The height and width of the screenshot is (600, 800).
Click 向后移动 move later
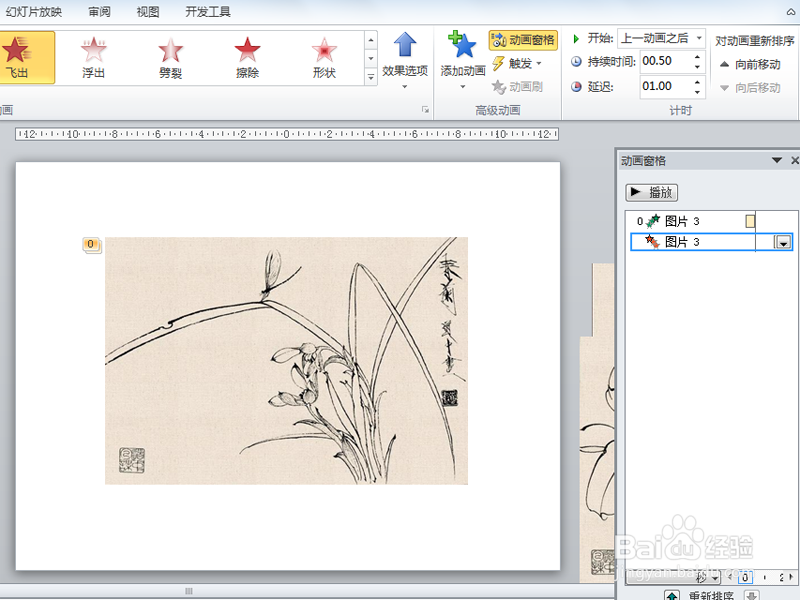pos(750,88)
